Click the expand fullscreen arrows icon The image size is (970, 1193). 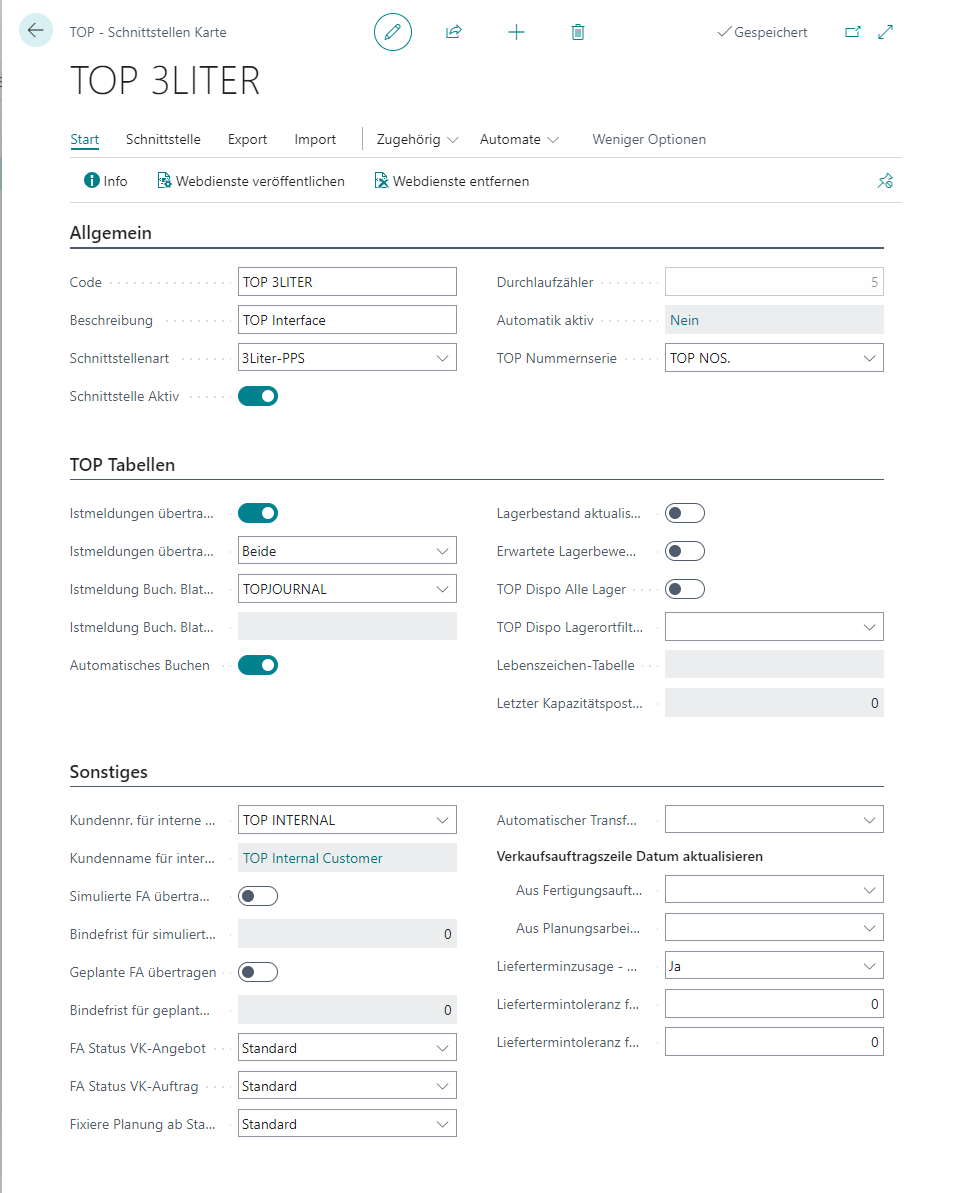pyautogui.click(x=885, y=32)
